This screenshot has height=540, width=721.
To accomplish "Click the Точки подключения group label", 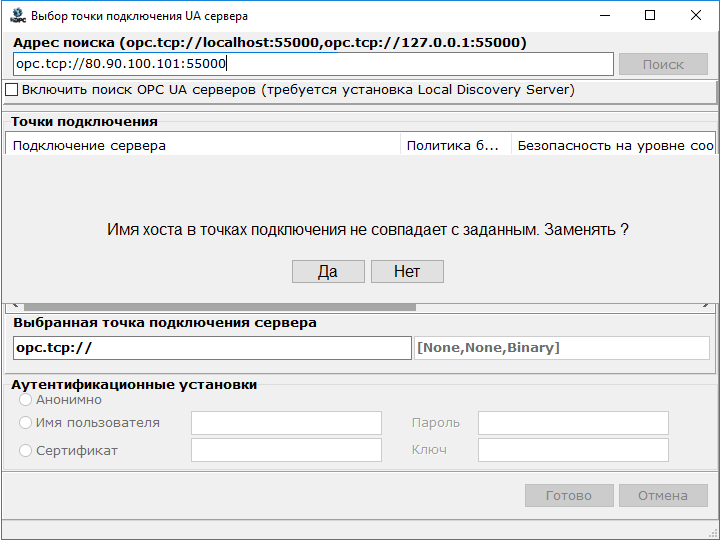I will 84,121.
